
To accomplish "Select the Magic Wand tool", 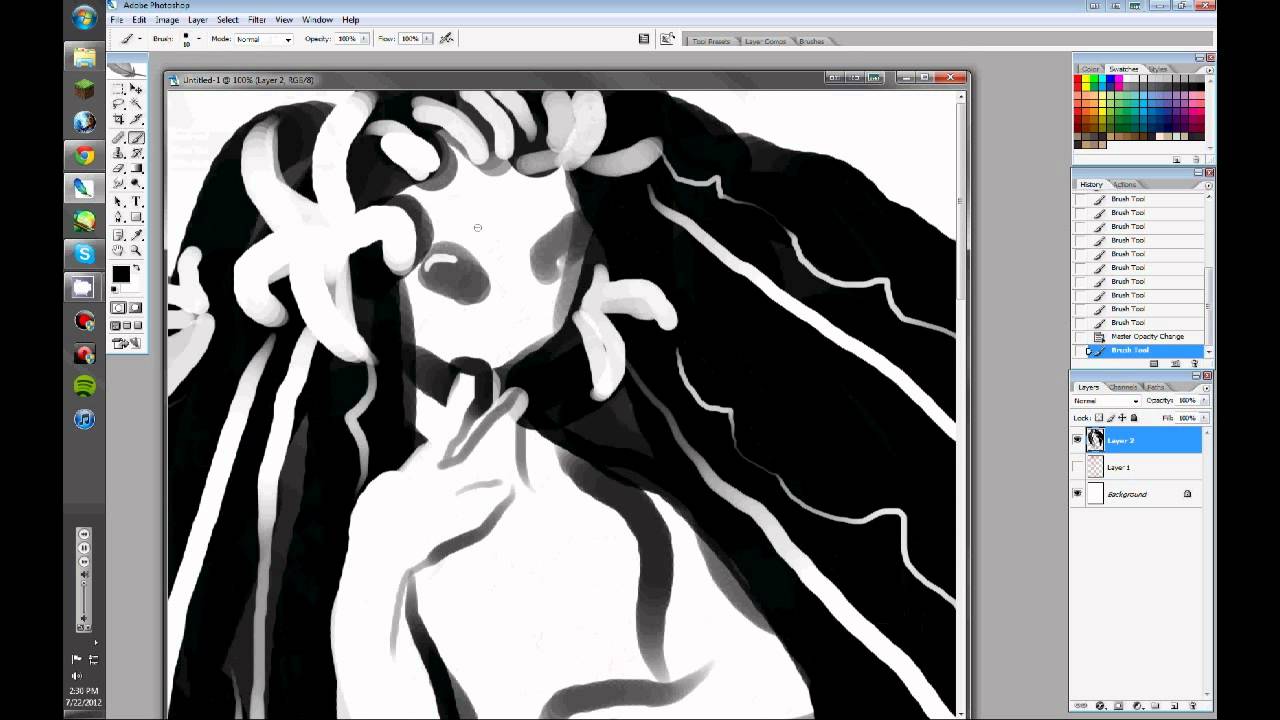I will click(136, 104).
